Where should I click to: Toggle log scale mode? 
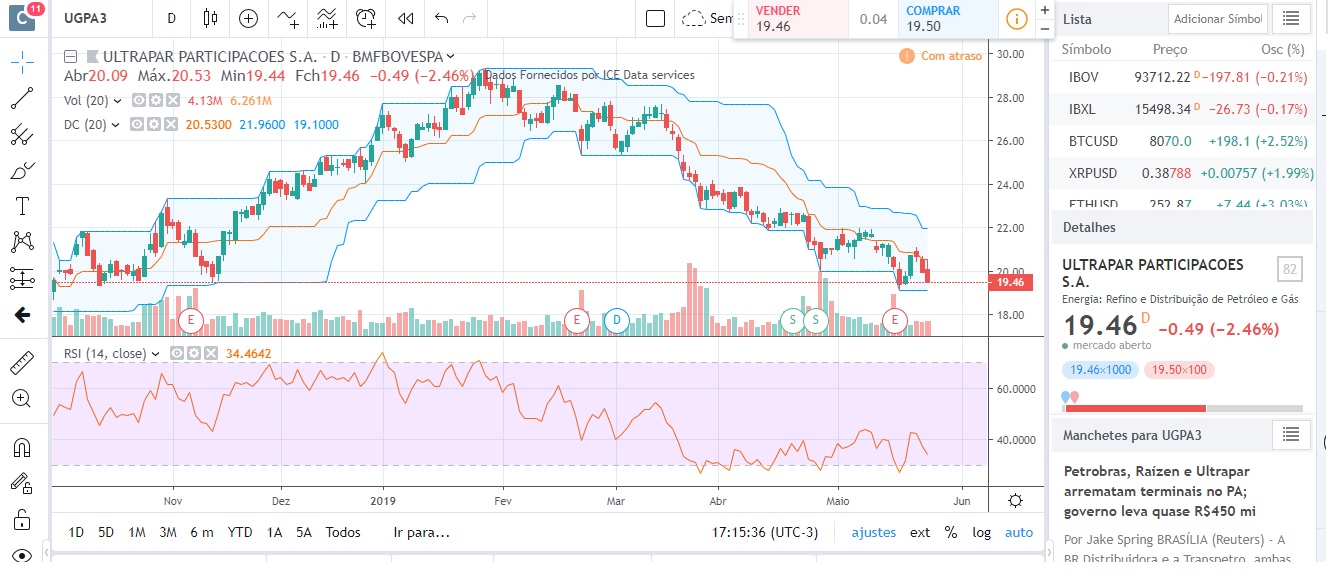pos(982,532)
